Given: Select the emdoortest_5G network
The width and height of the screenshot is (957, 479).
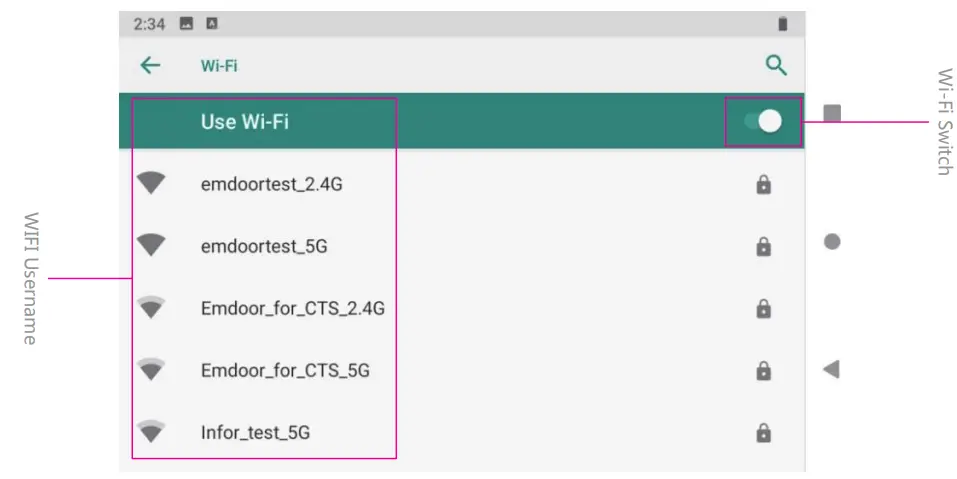Looking at the screenshot, I should coord(264,246).
